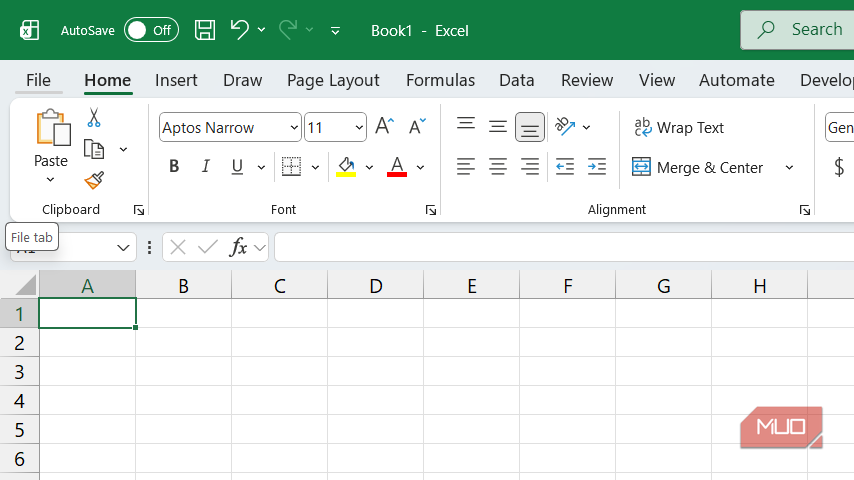This screenshot has height=480, width=854.
Task: Apply the yellow Fill Color
Action: pos(346,167)
